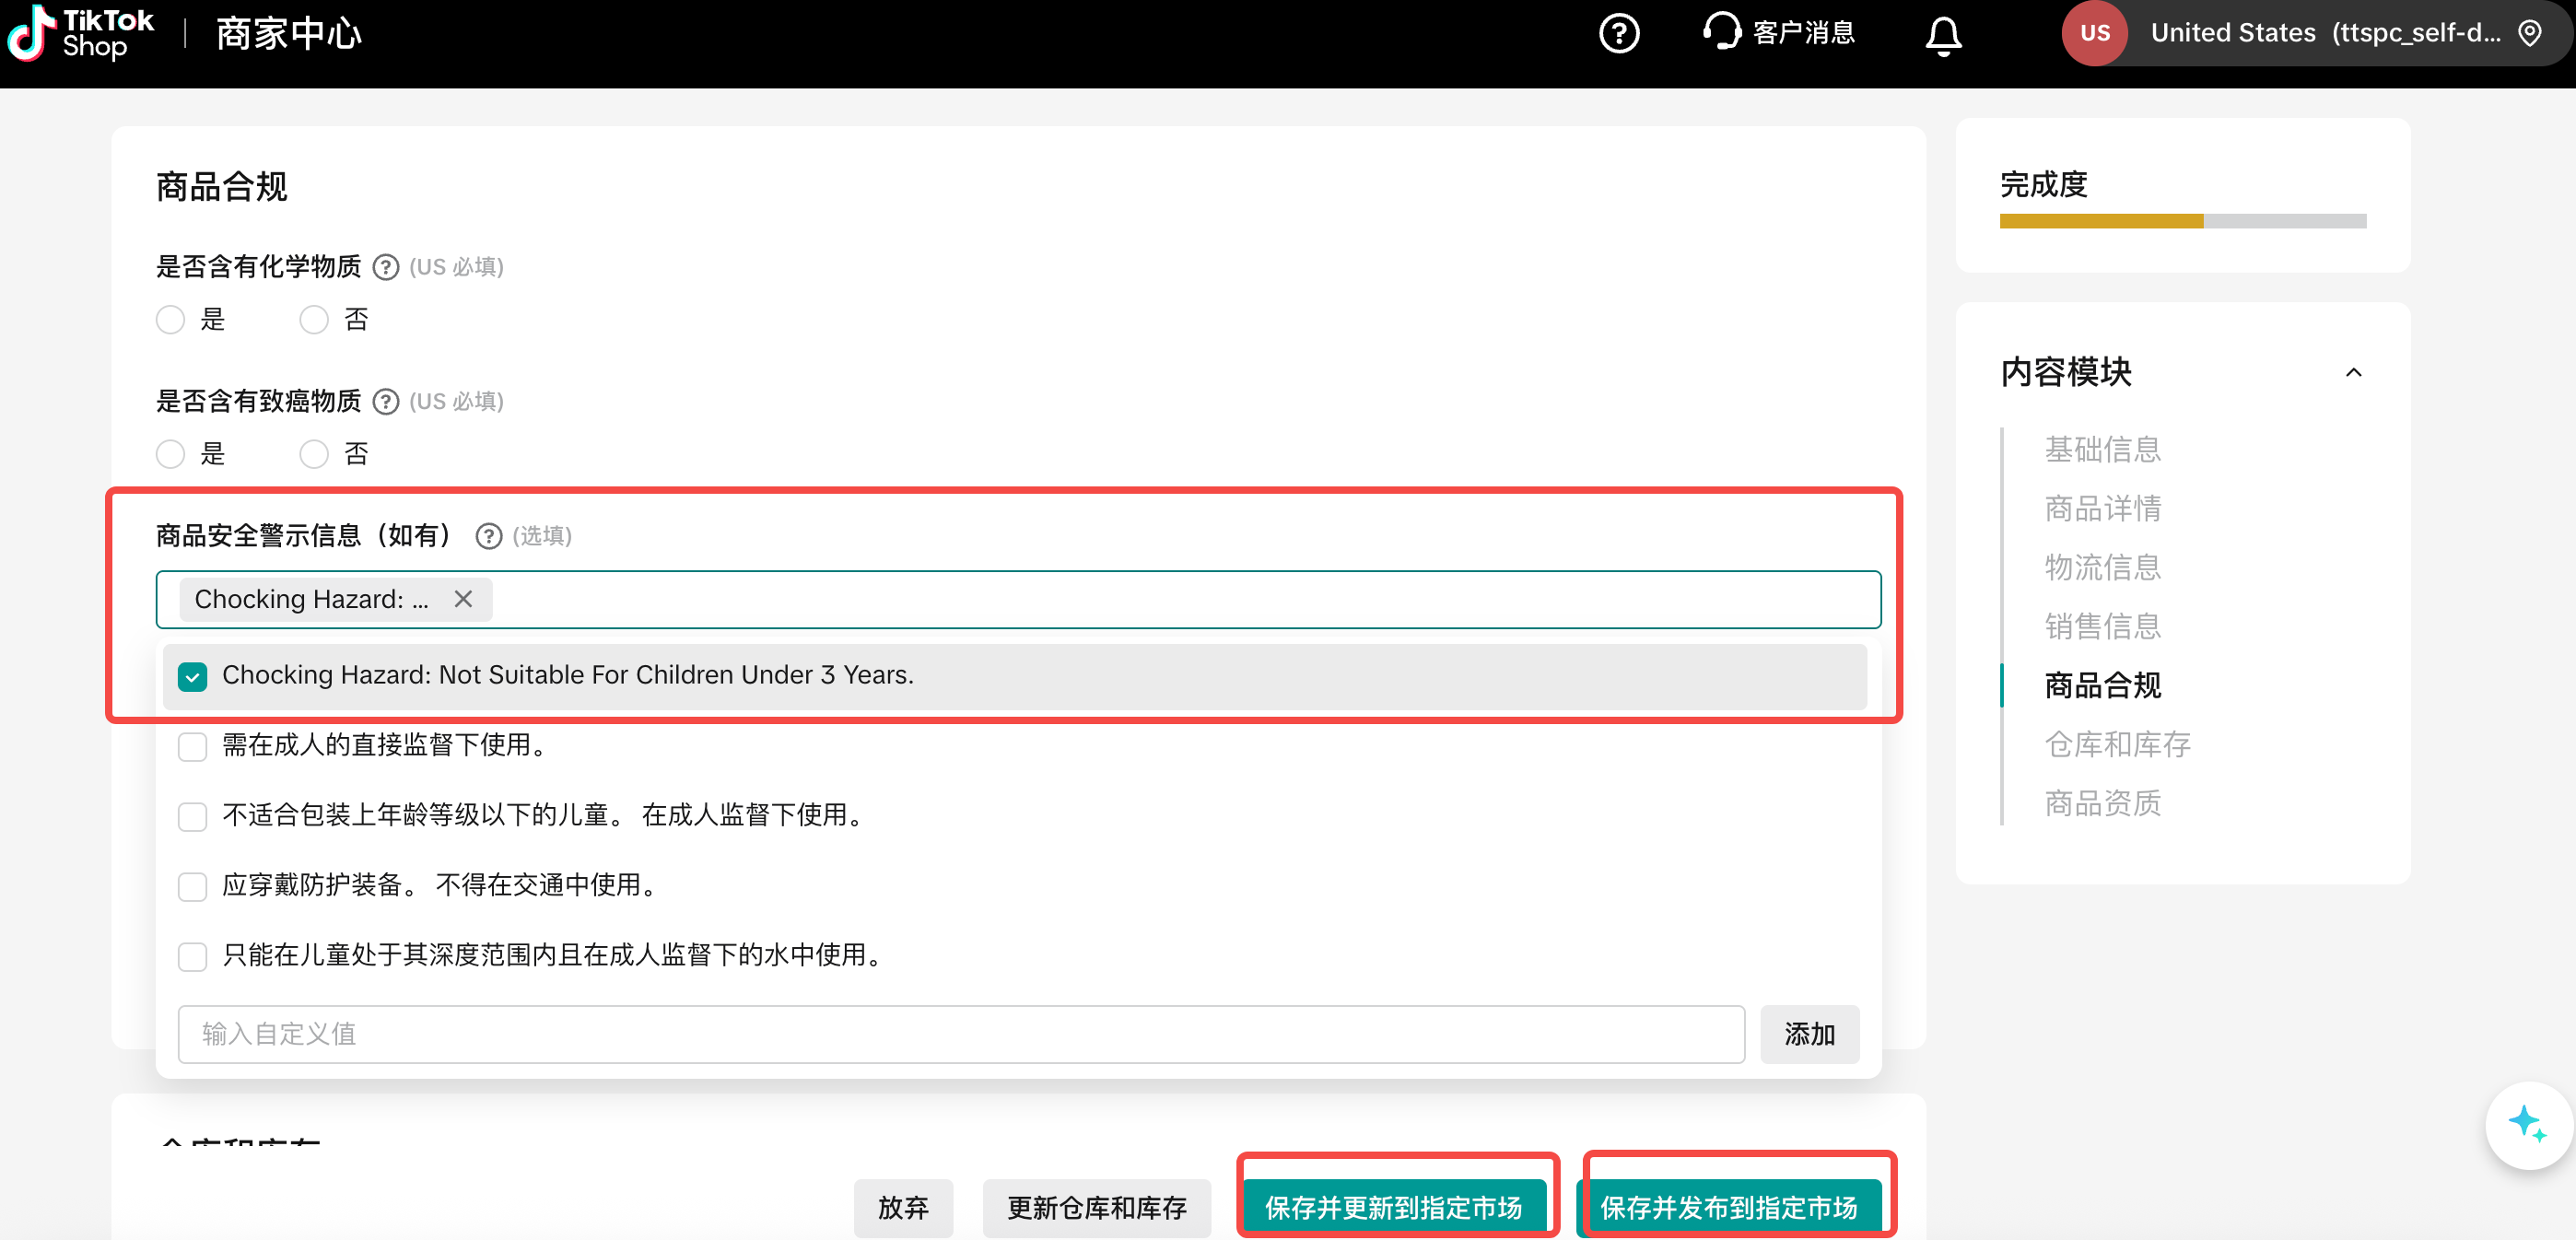Click help icon next to 是否含有化学物质
The image size is (2576, 1240).
385,267
